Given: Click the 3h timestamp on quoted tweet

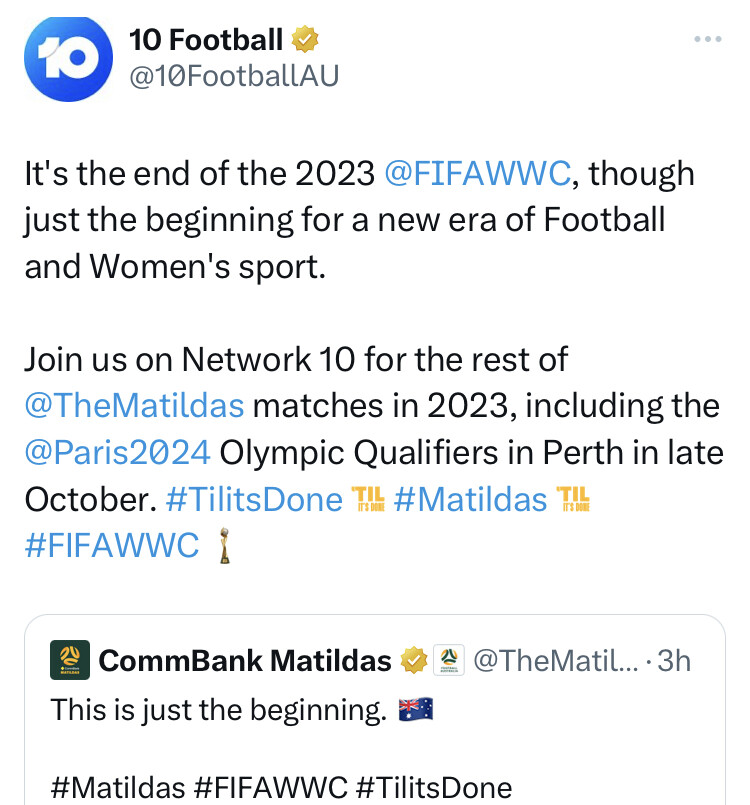Looking at the screenshot, I should [672, 661].
